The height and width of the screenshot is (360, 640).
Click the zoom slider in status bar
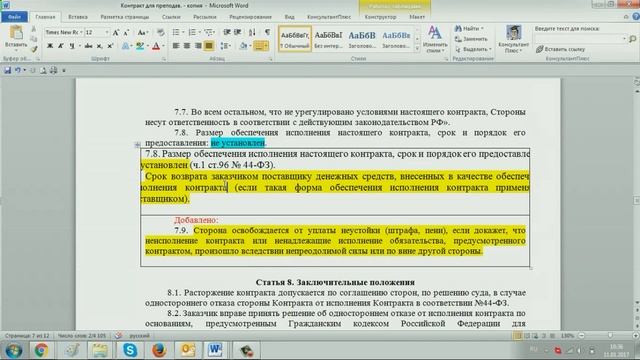(610, 336)
